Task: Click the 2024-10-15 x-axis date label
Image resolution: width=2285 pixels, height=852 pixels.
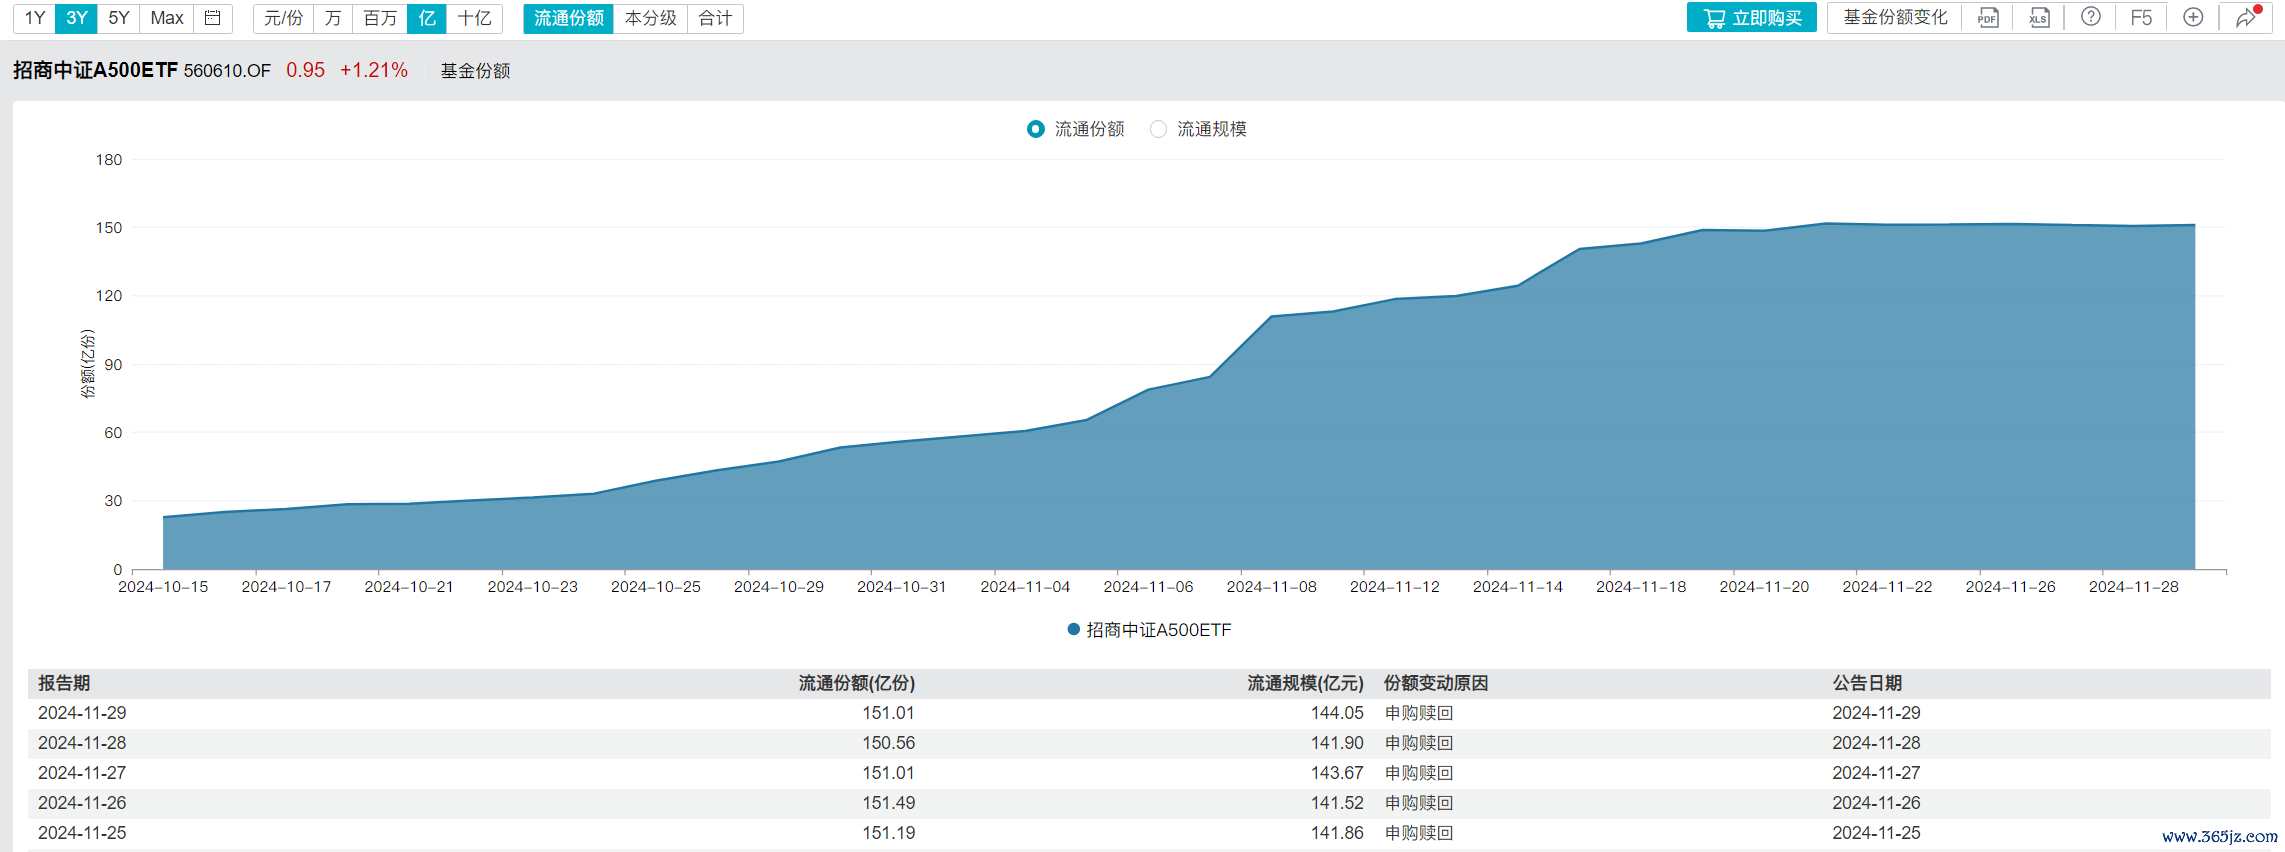Action: coord(163,587)
